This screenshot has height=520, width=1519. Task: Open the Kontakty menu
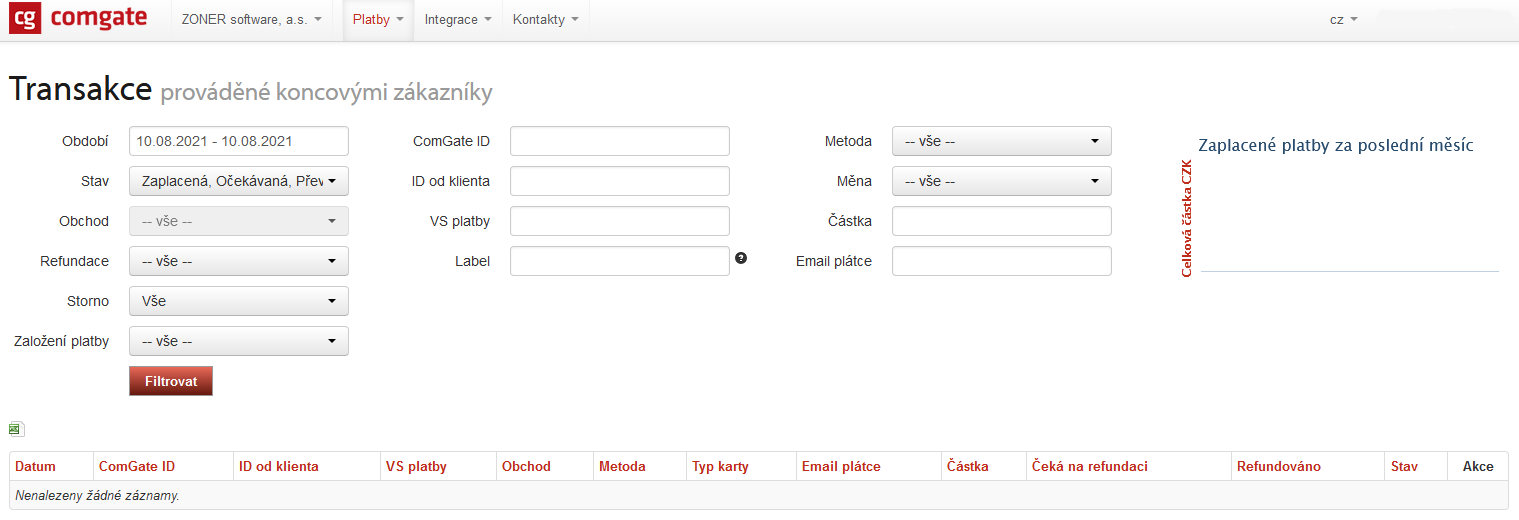545,20
